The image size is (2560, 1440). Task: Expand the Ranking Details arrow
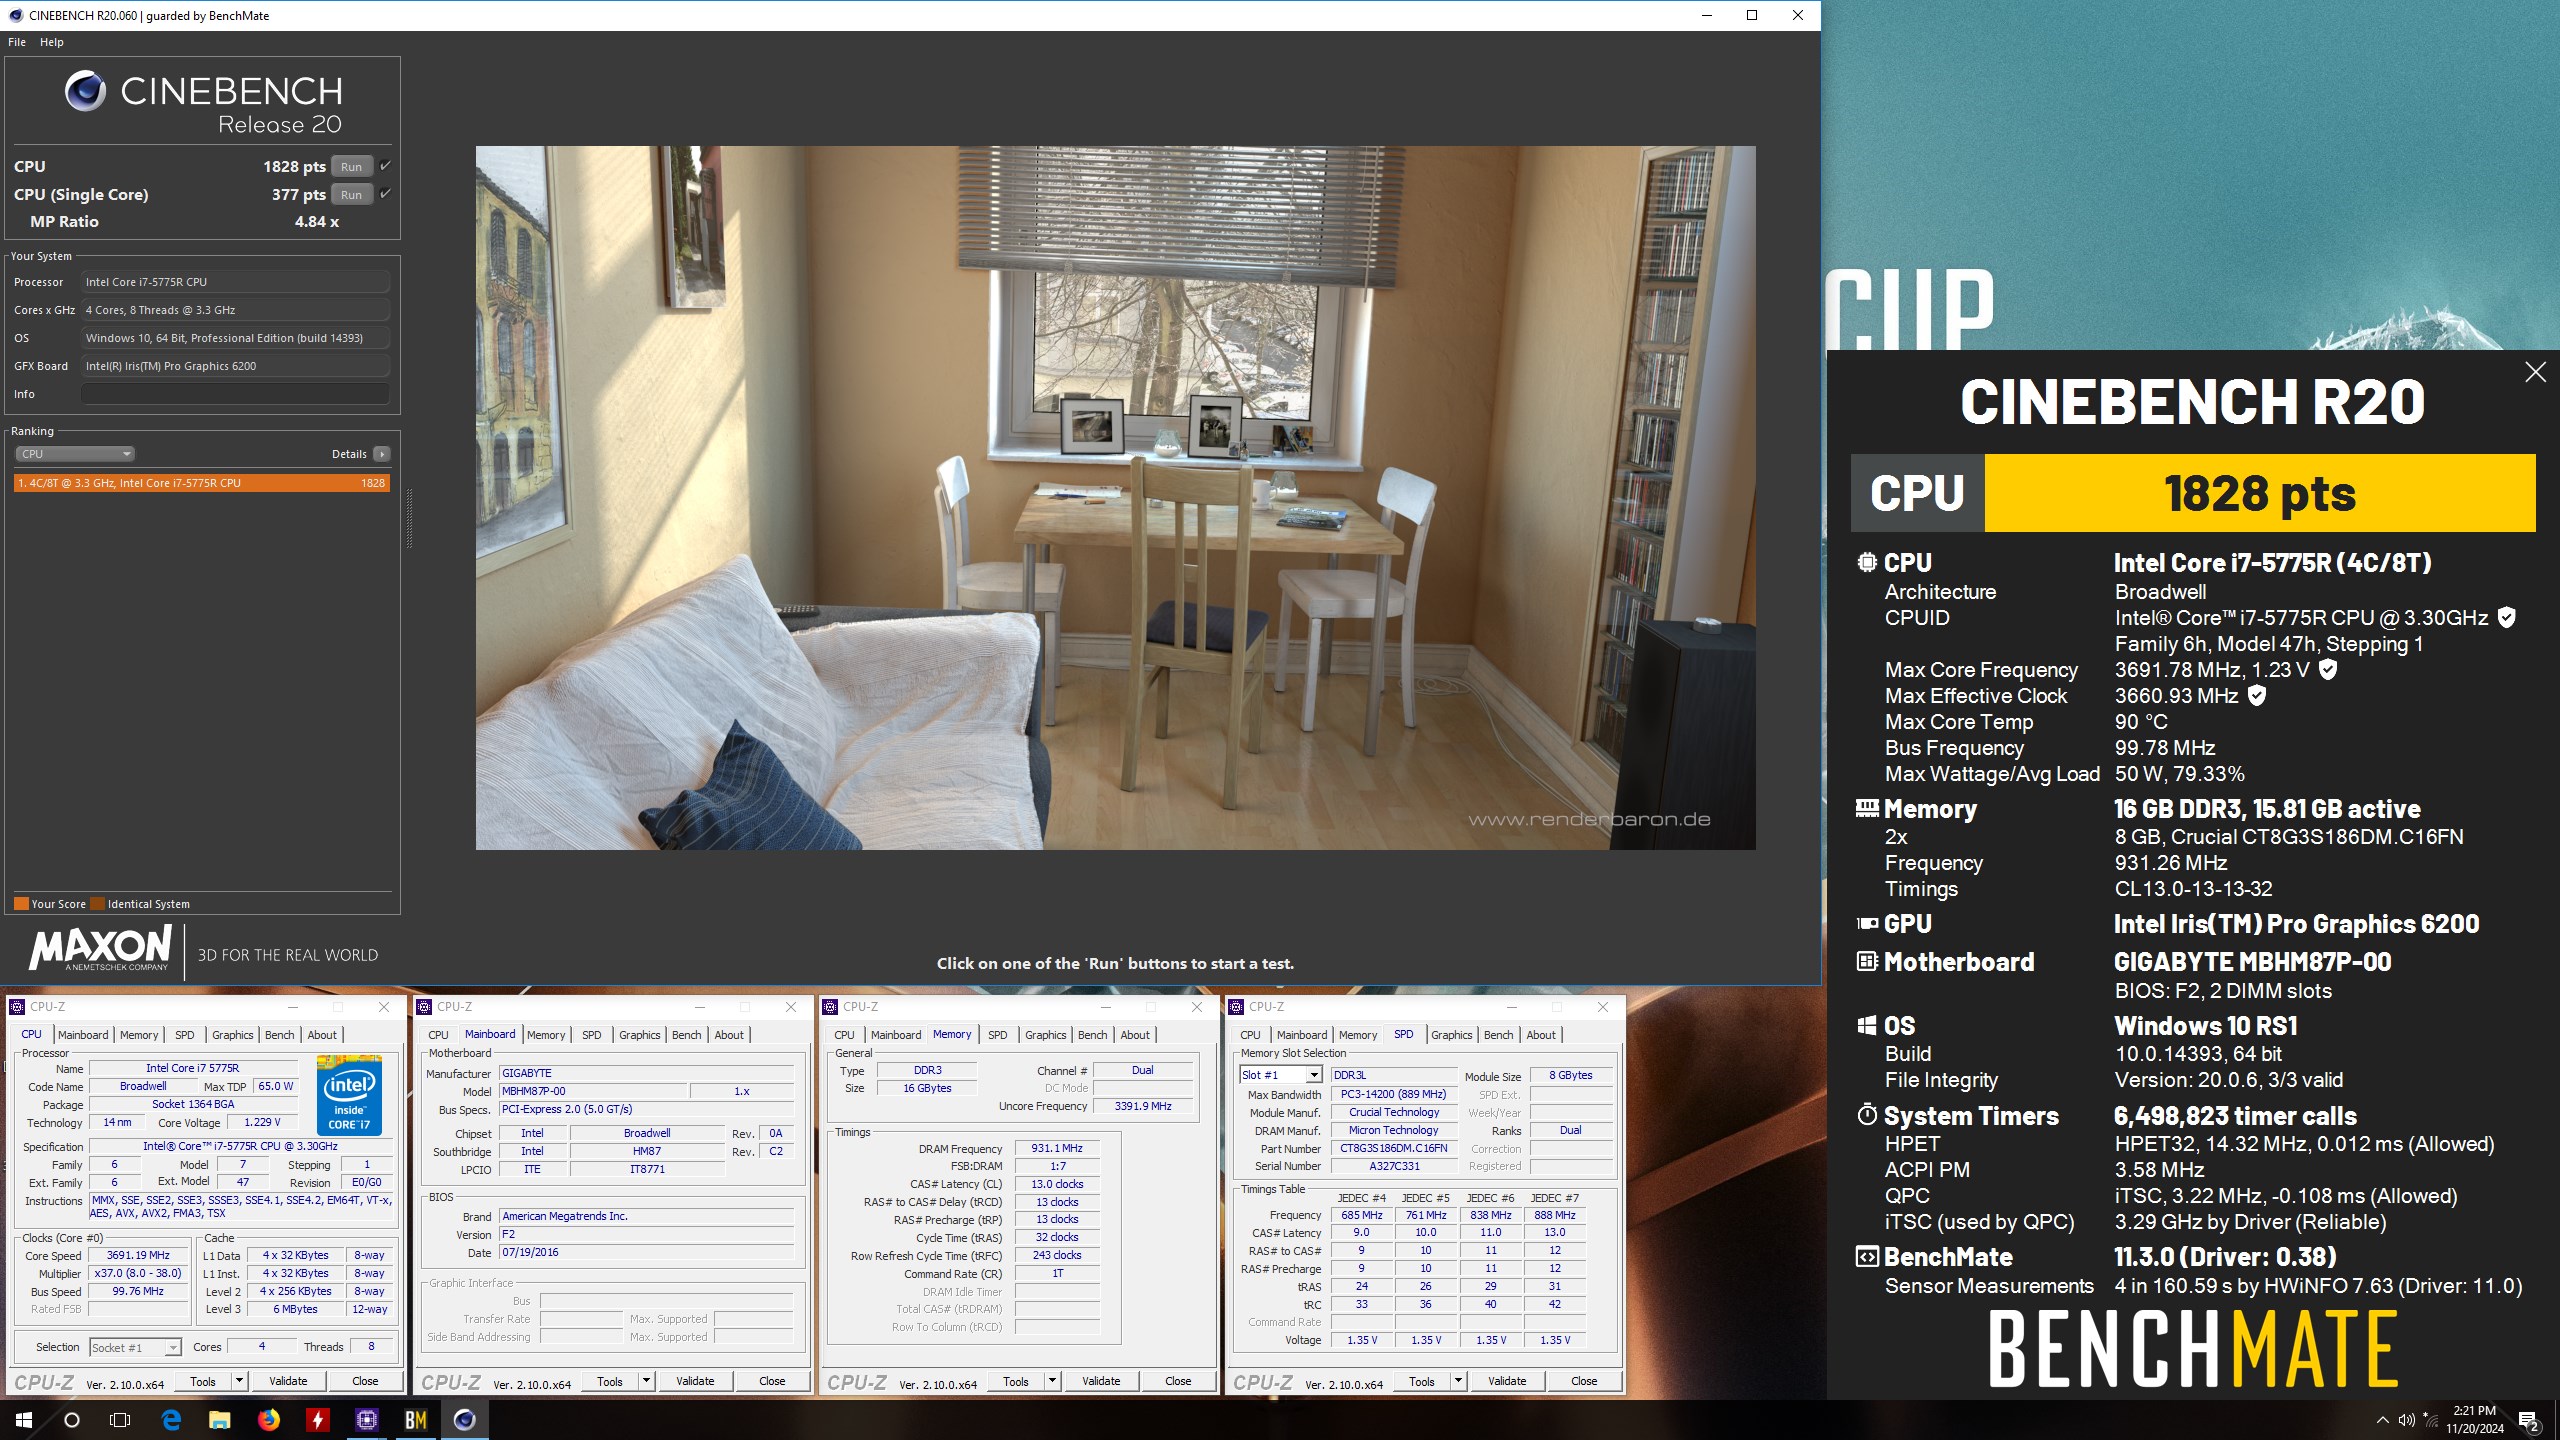[381, 454]
